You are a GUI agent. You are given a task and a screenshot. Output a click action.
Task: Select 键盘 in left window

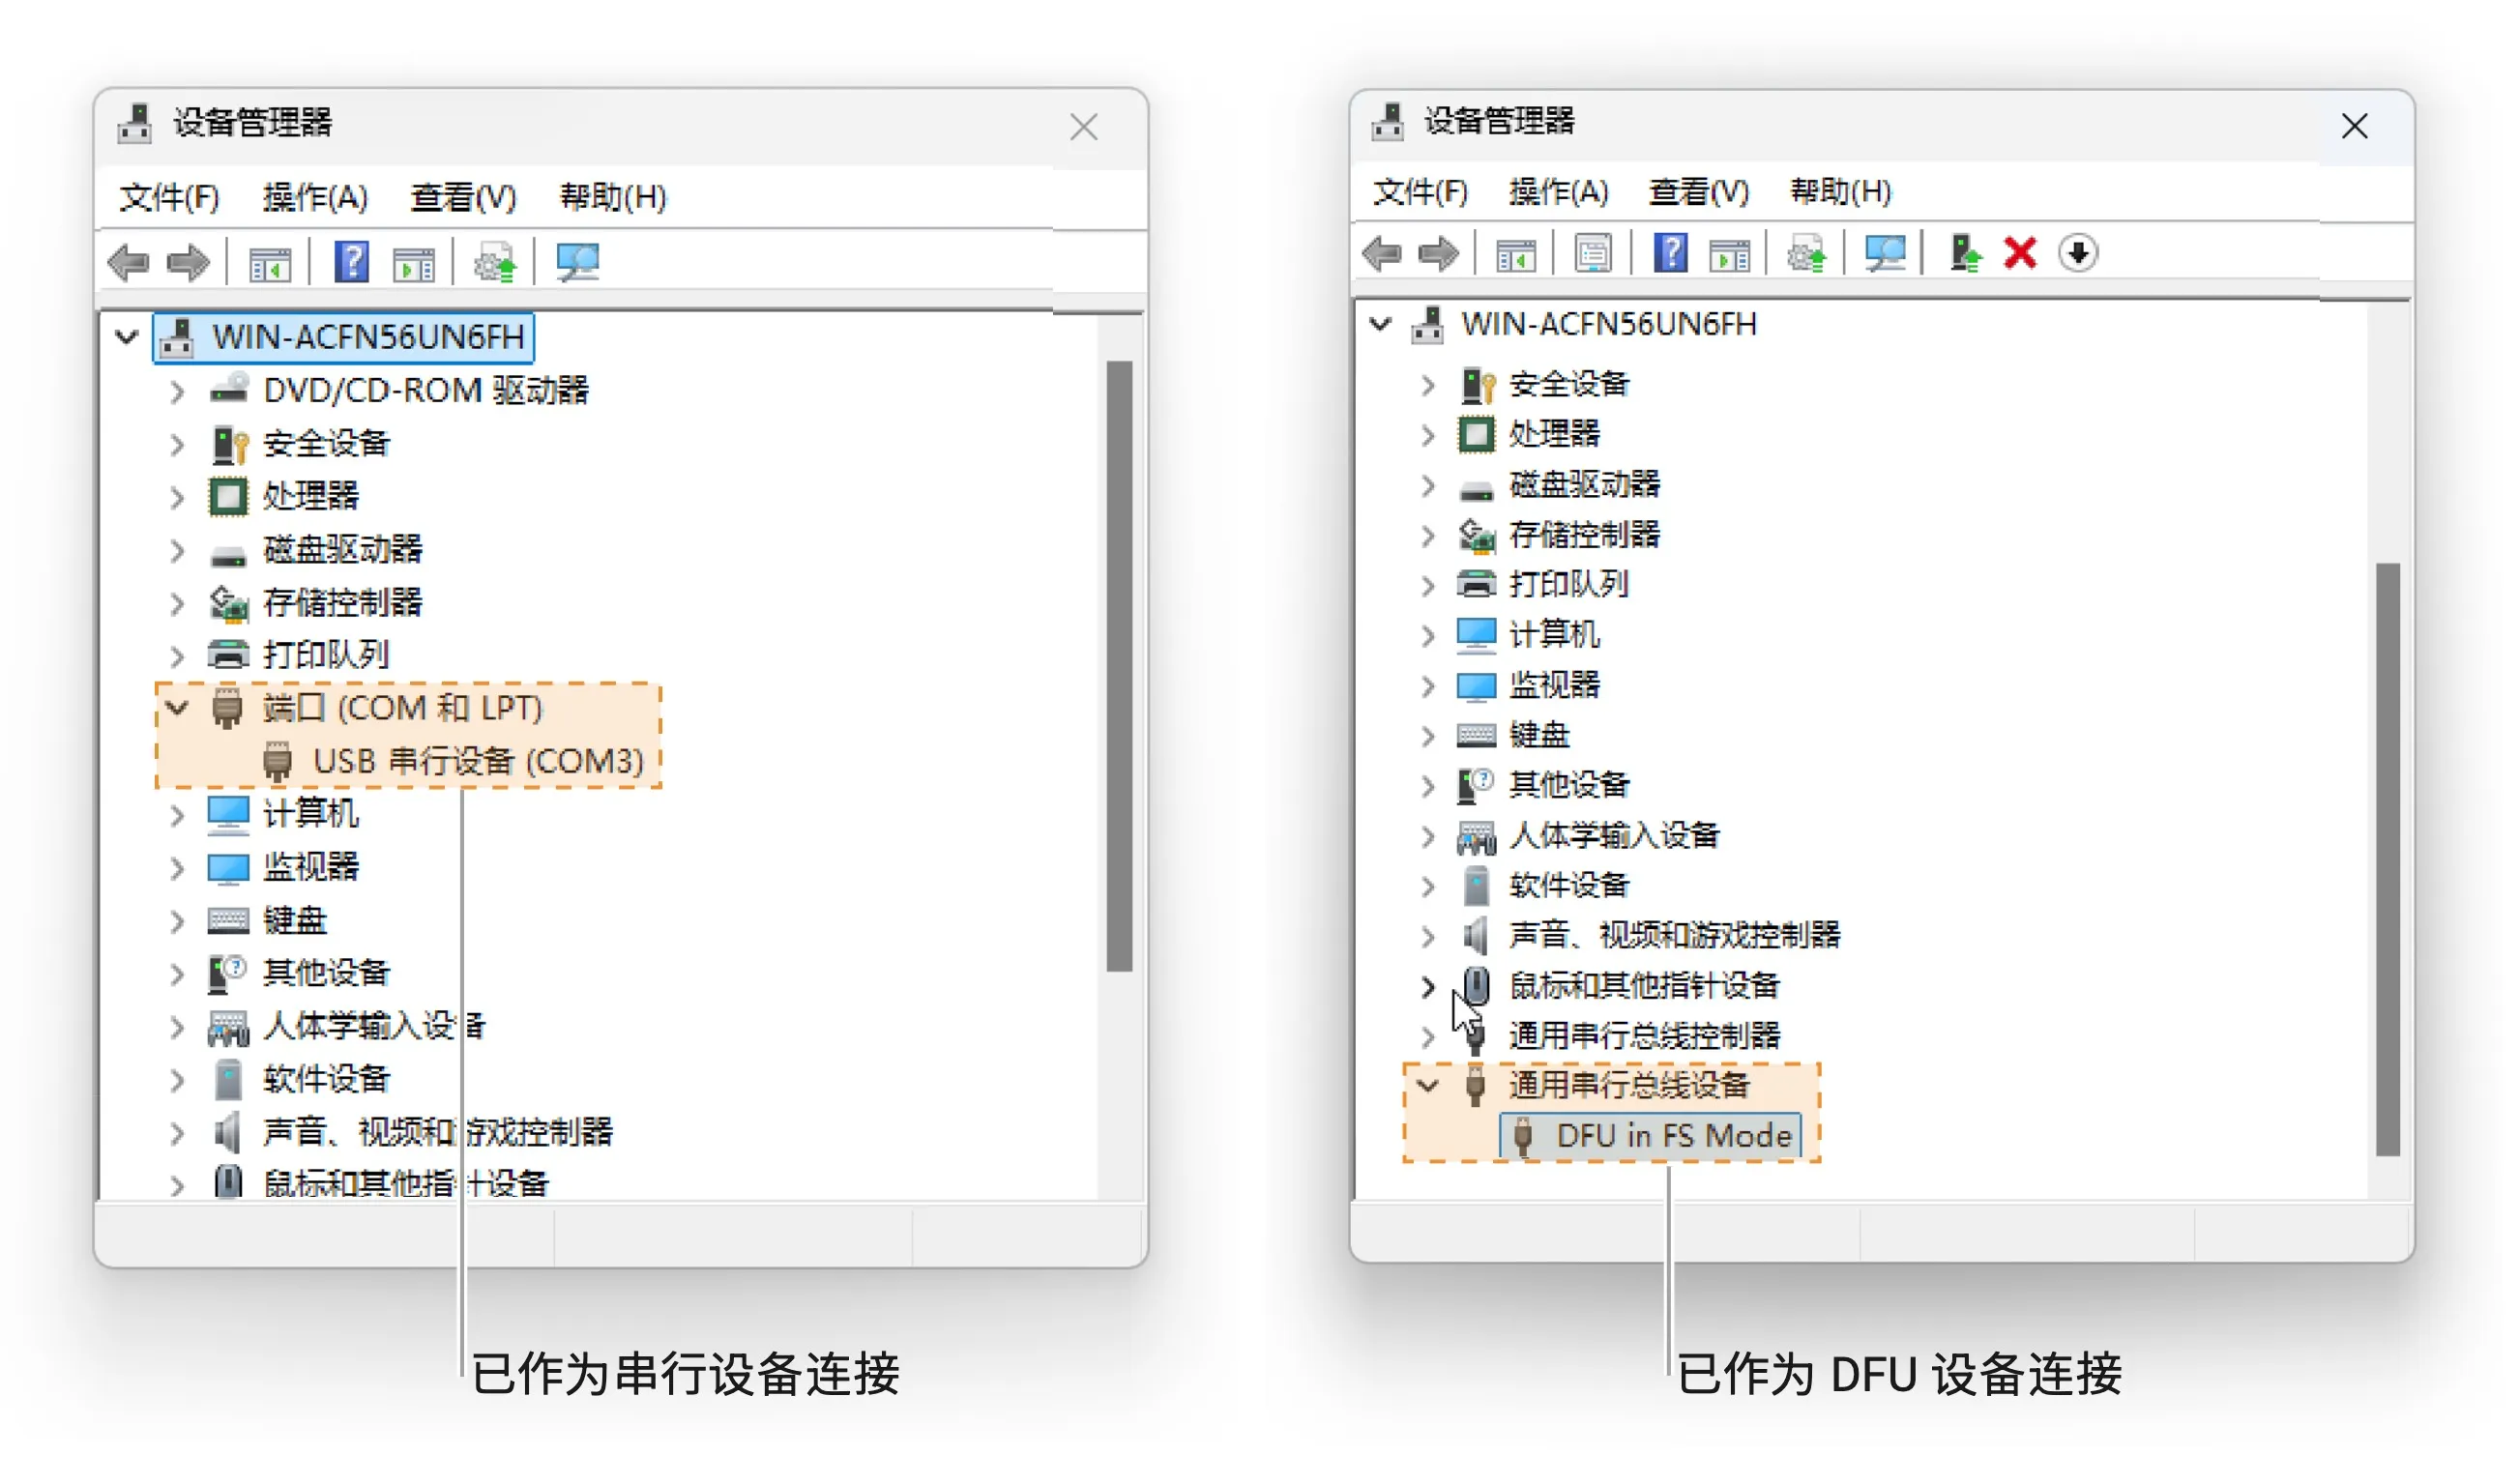point(294,921)
